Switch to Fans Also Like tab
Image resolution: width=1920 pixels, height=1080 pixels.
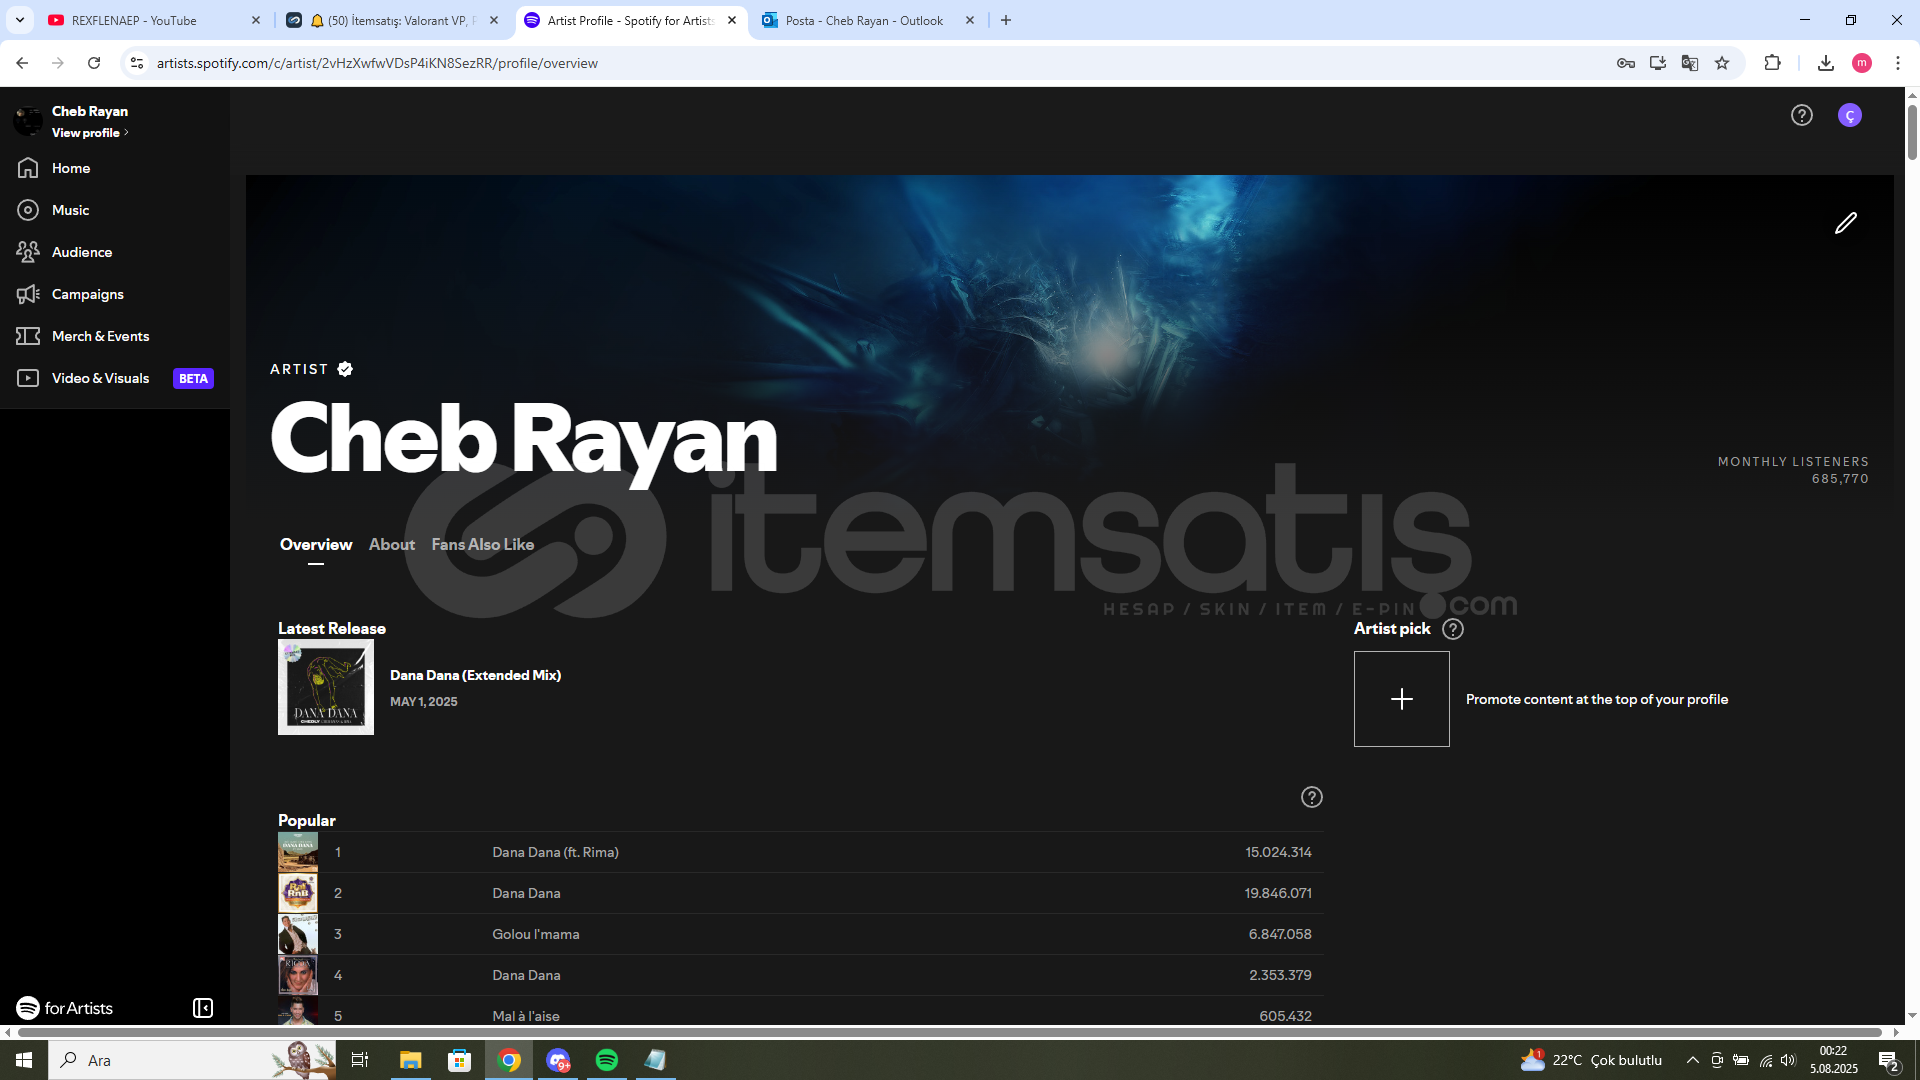[x=483, y=545]
